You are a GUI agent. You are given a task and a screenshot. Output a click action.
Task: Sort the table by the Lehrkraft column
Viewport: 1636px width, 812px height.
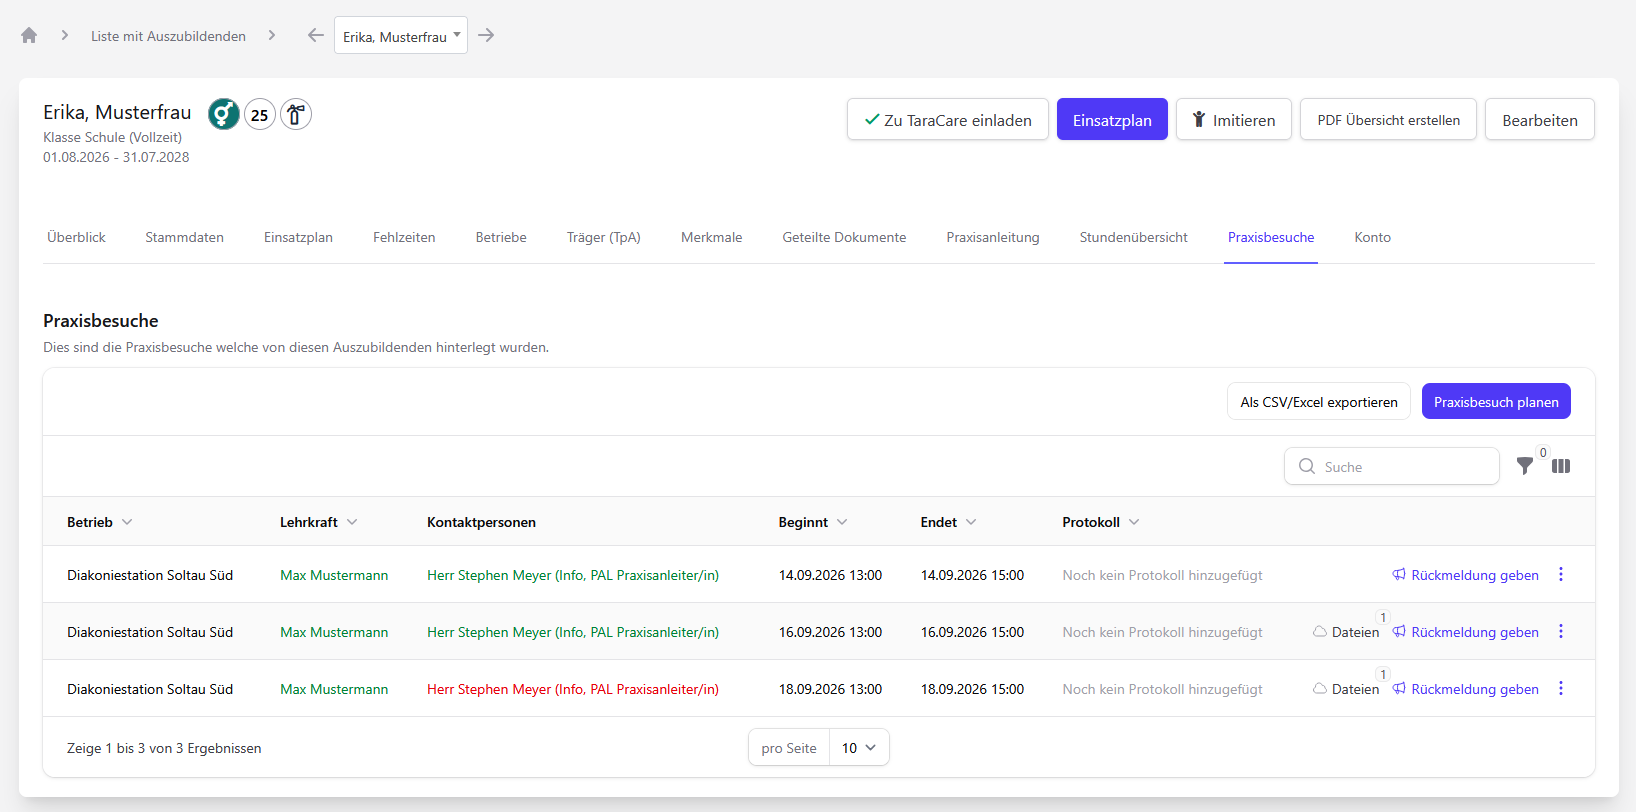click(319, 522)
